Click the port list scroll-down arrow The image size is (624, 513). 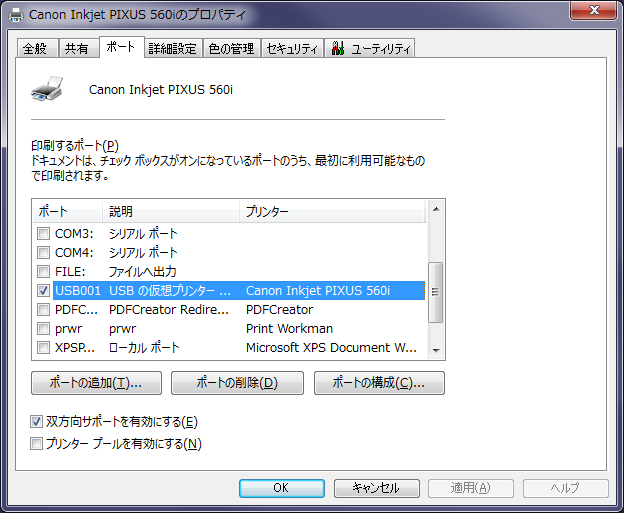point(436,351)
